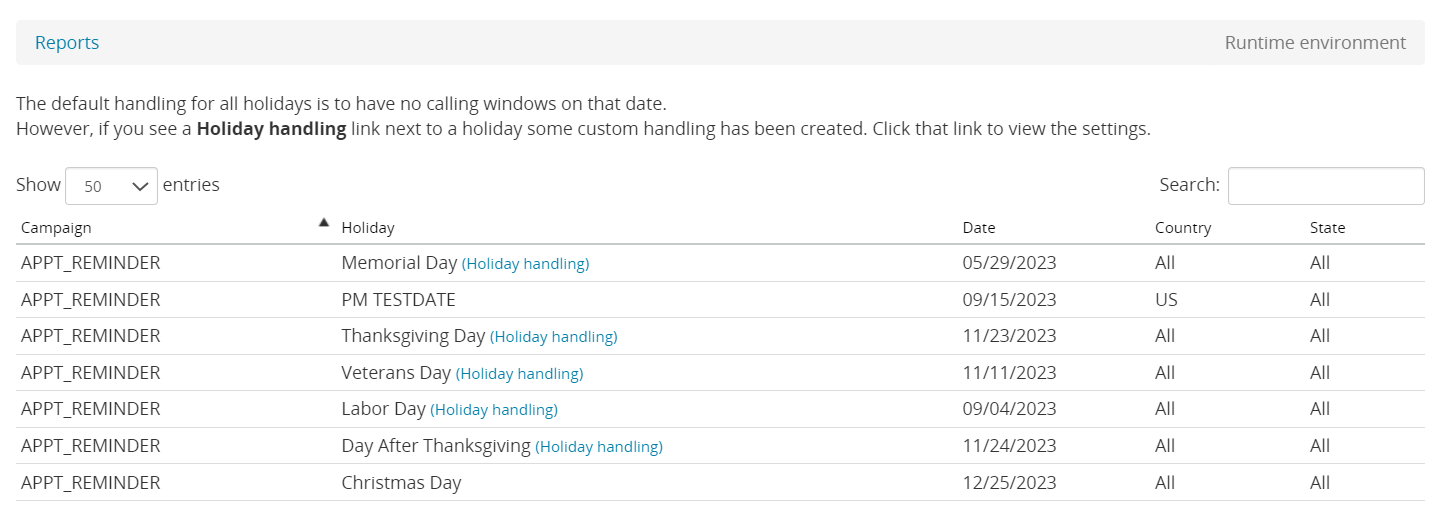
Task: Click the US country cell
Action: 1166,300
